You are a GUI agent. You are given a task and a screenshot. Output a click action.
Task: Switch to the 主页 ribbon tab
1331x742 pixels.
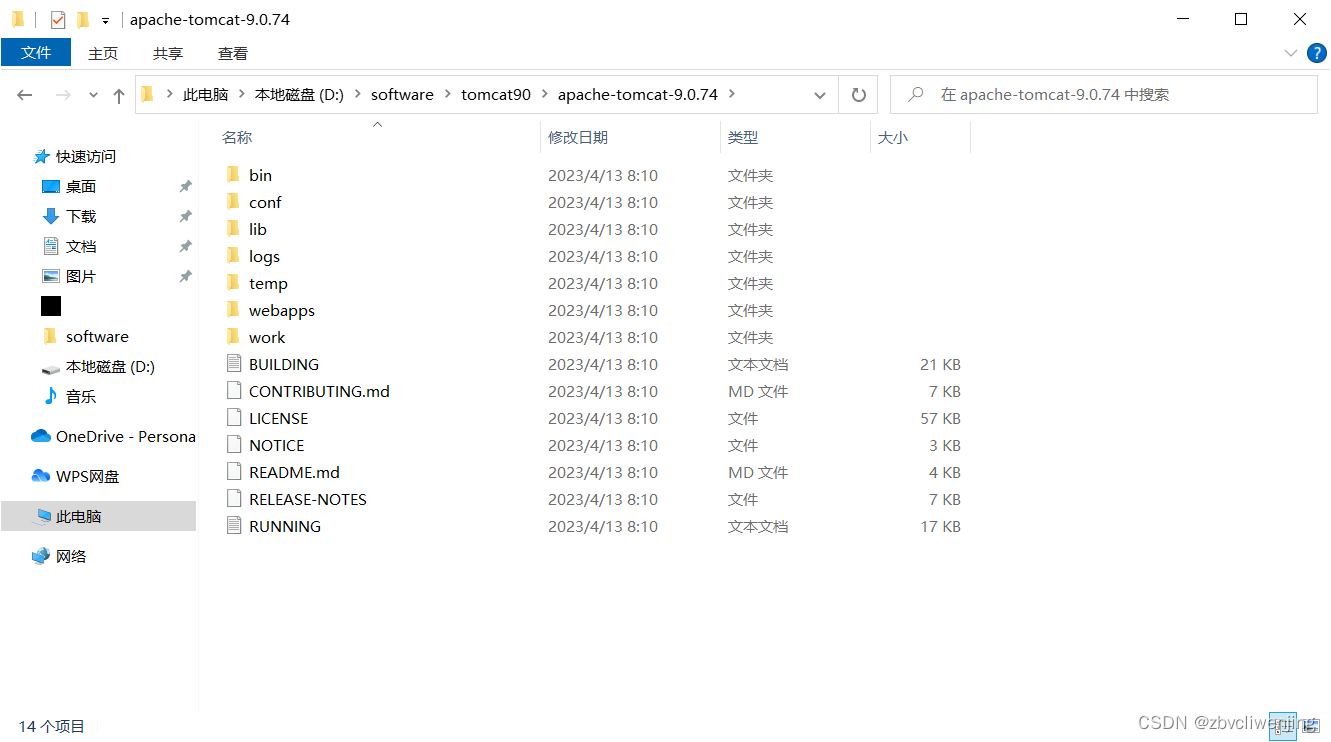(x=103, y=53)
